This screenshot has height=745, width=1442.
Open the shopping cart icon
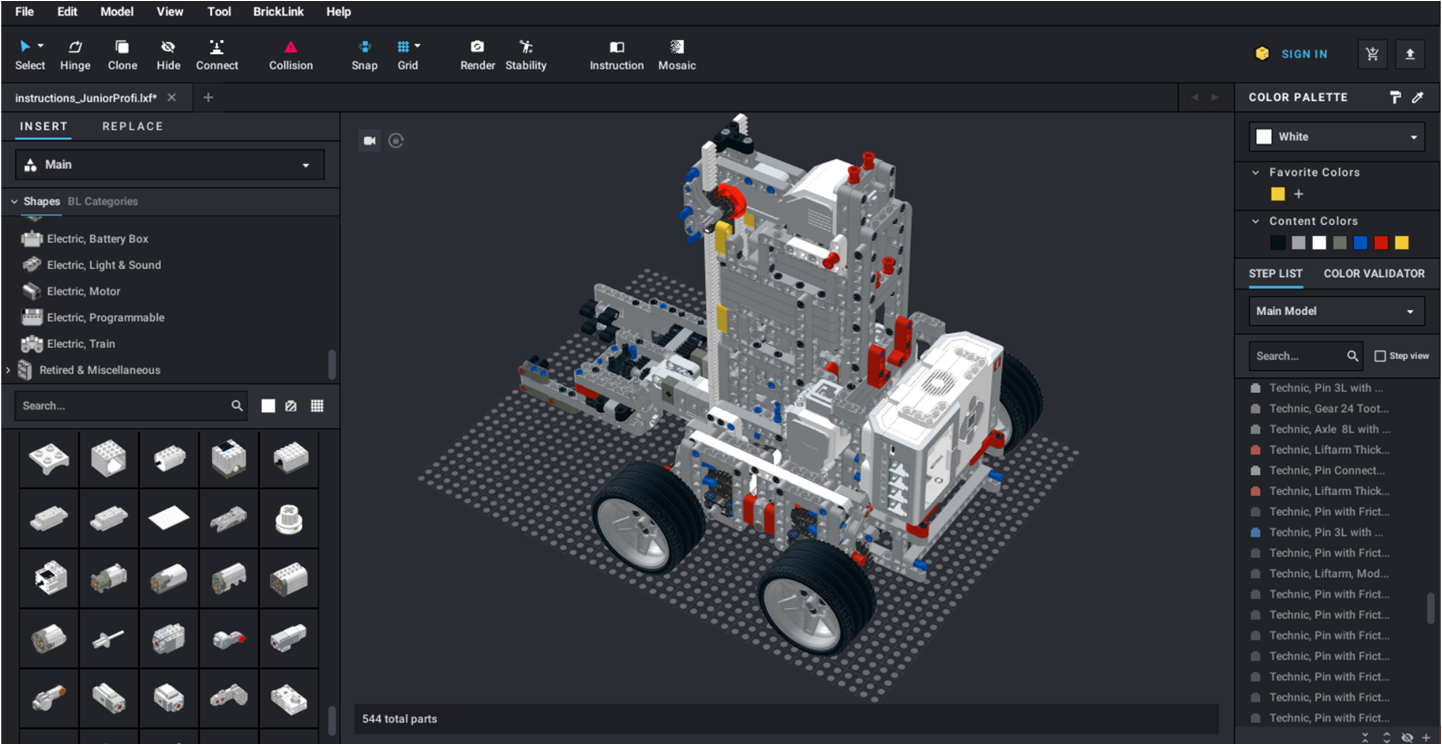click(1372, 54)
